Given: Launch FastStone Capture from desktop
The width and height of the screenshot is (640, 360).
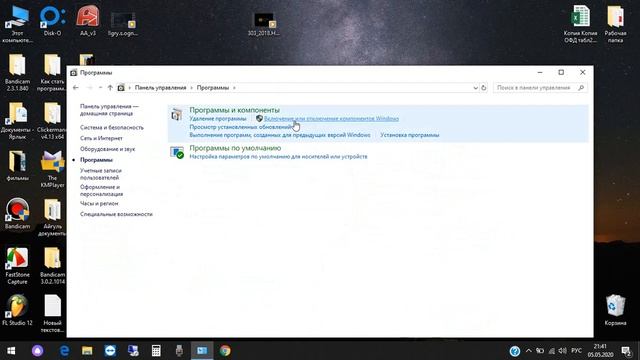Looking at the screenshot, I should tap(17, 266).
